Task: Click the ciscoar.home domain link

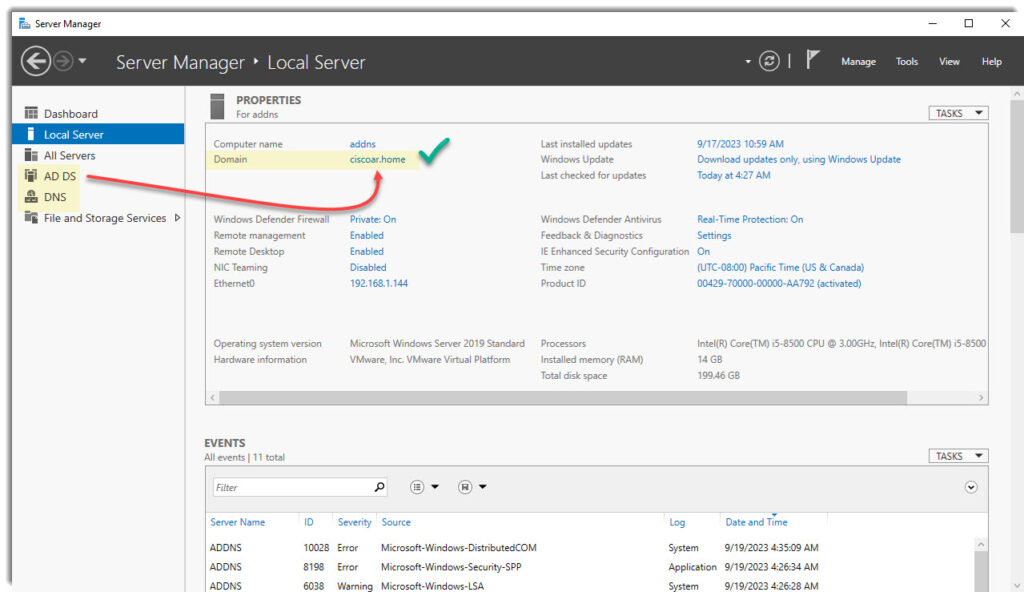Action: [377, 159]
